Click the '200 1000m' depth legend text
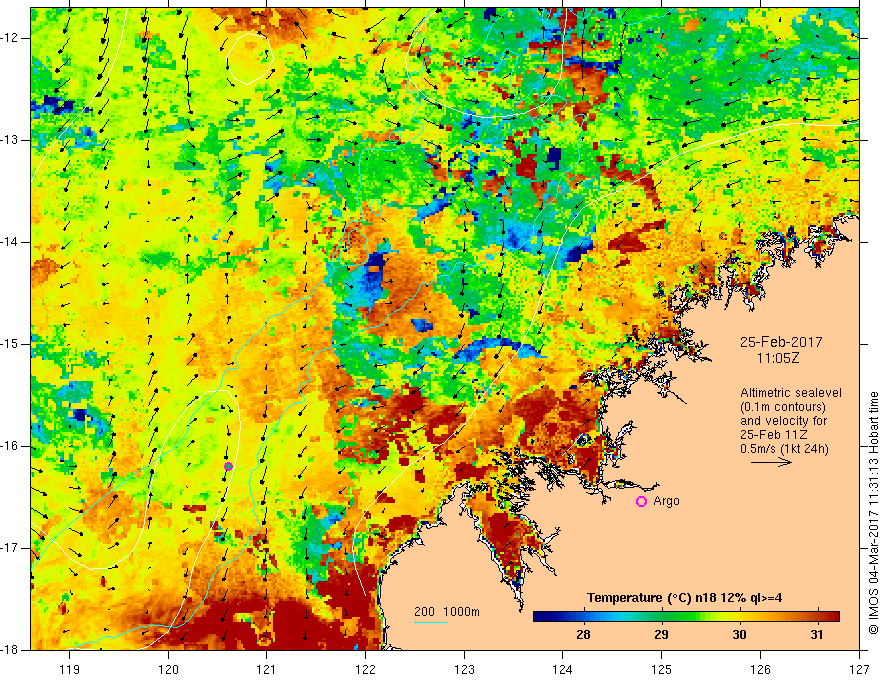880x680 pixels. [447, 612]
